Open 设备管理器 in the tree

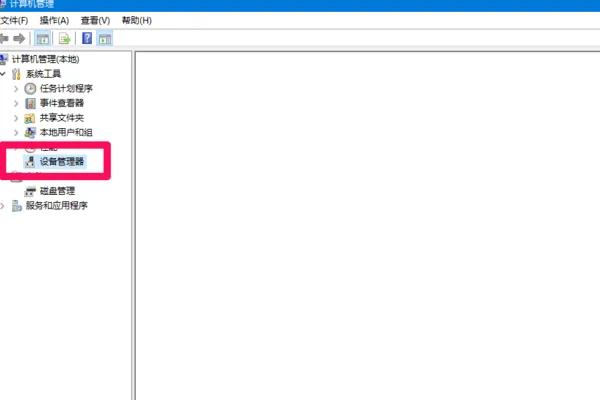click(x=62, y=162)
